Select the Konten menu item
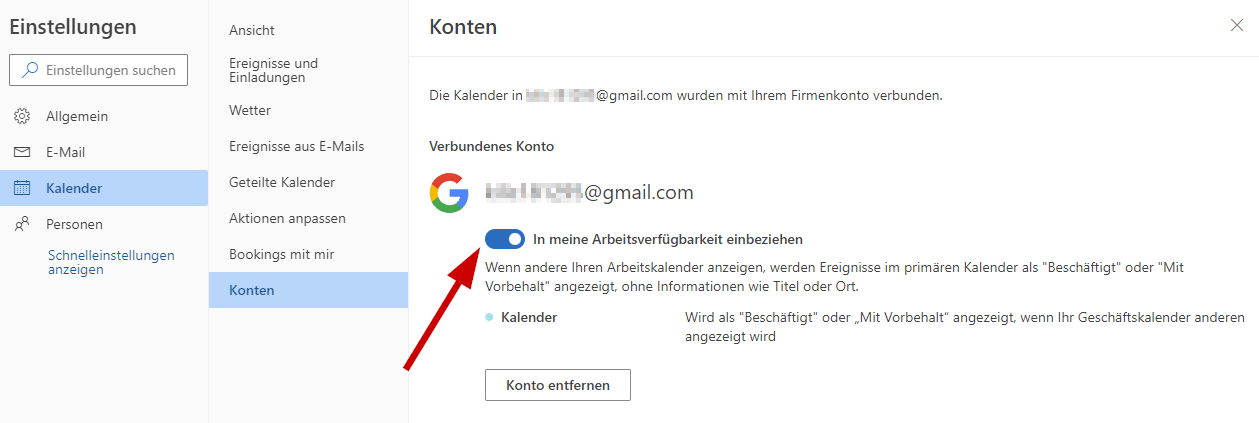The width and height of the screenshot is (1259, 423). pos(308,290)
